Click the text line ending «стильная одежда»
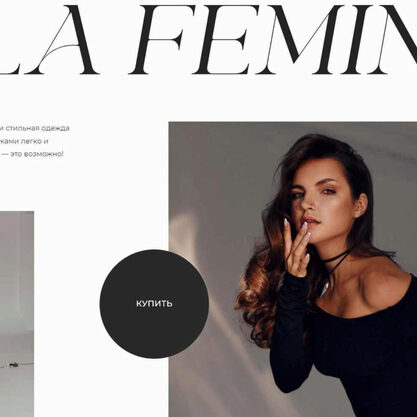 (x=35, y=128)
